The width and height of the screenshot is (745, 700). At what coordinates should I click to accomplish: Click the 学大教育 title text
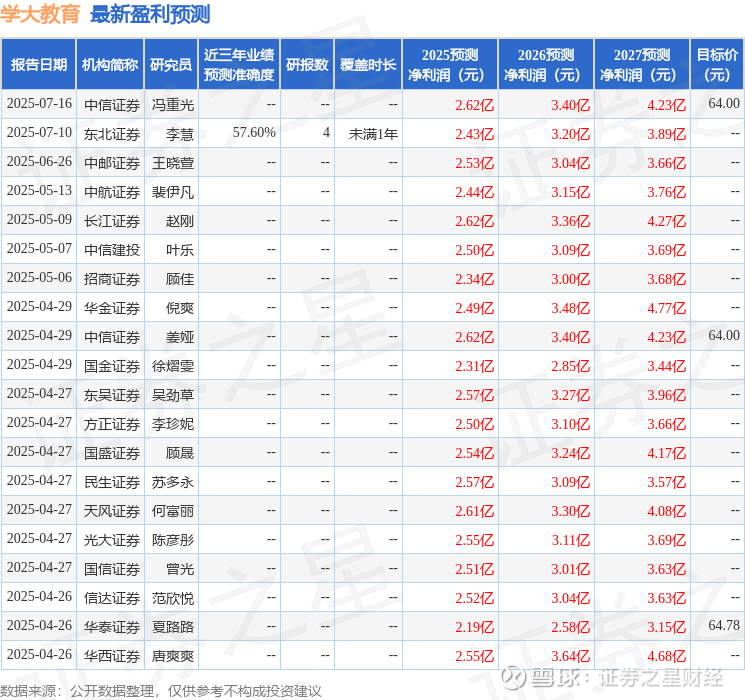40,14
